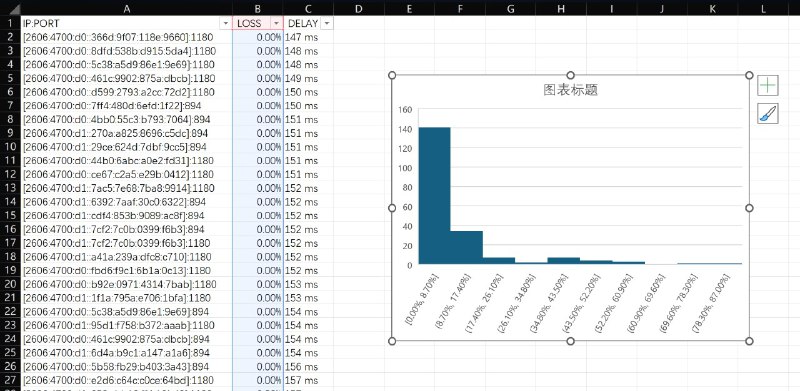800x391 pixels.
Task: Select the 0.00% loss cell in row 2
Action: (258, 37)
